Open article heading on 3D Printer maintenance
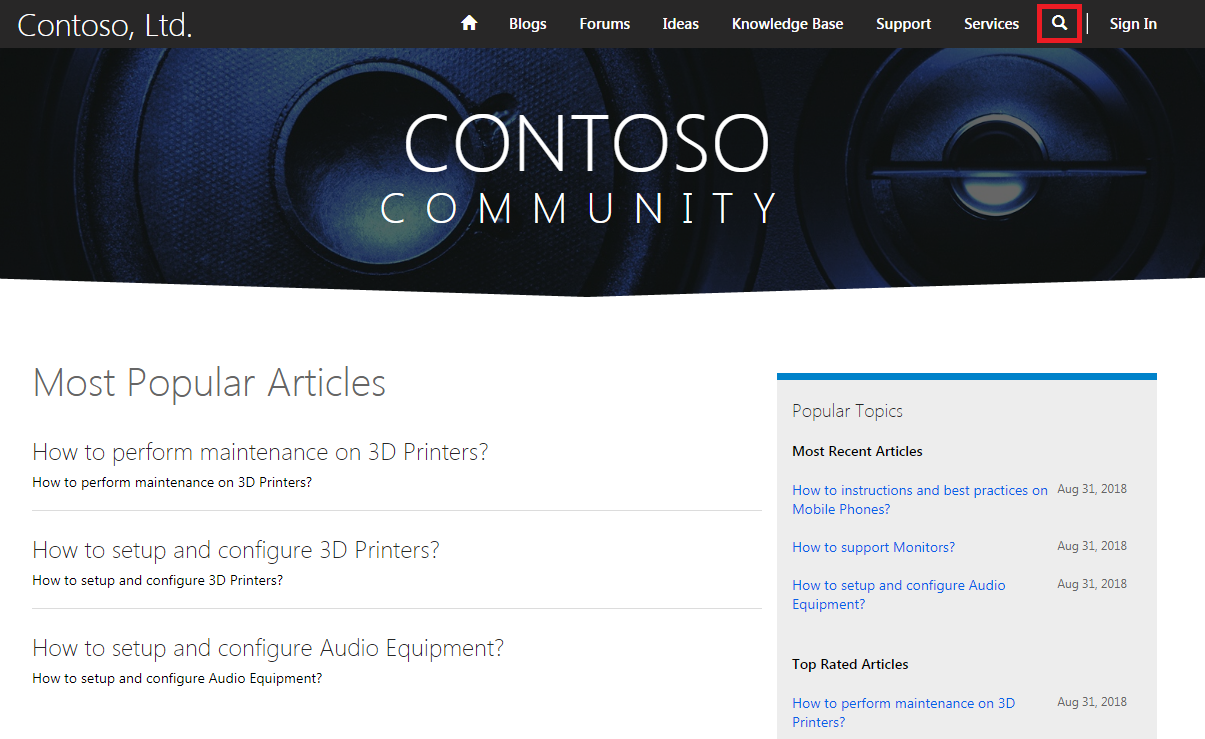This screenshot has height=739, width=1205. 260,452
